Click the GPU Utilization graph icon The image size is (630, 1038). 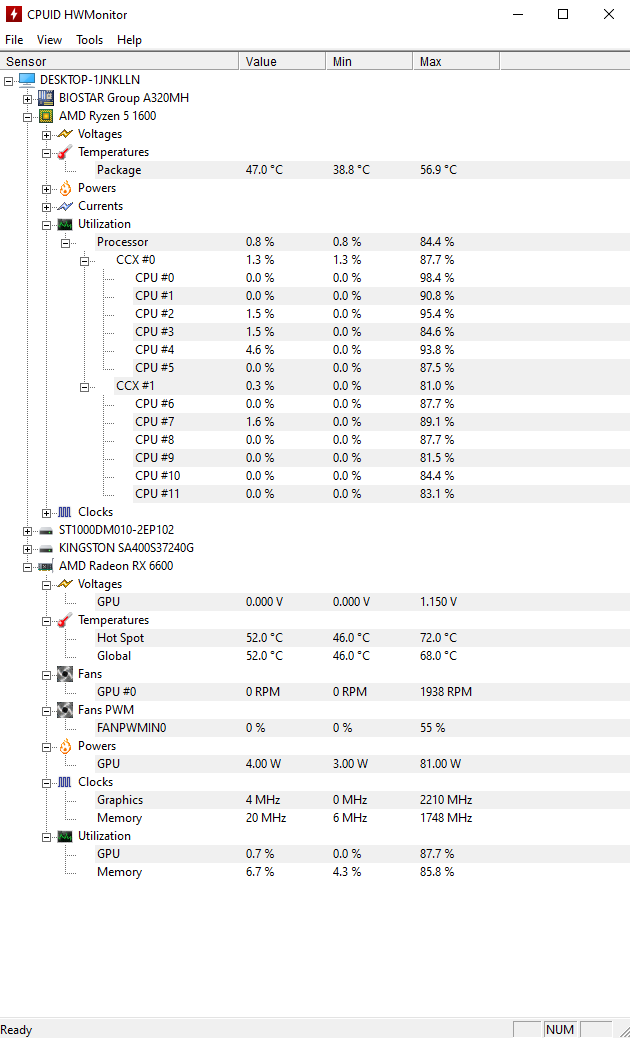(65, 836)
